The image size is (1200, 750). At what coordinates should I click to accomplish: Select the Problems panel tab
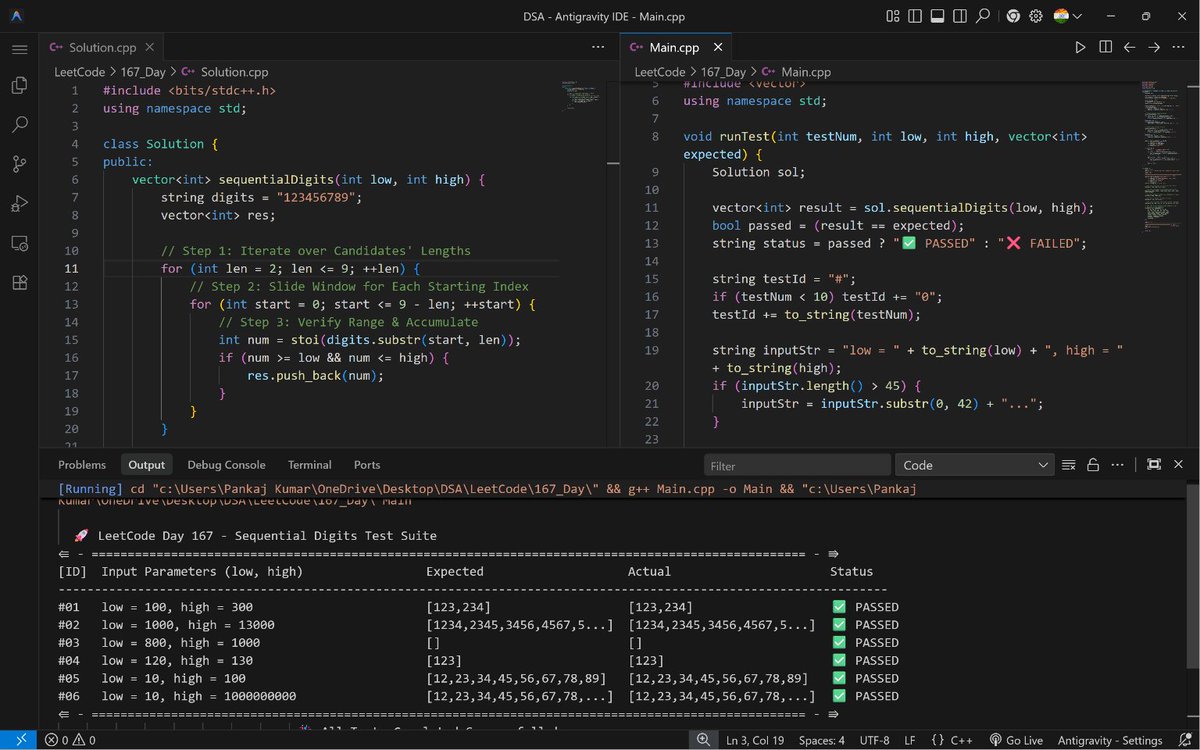click(82, 465)
